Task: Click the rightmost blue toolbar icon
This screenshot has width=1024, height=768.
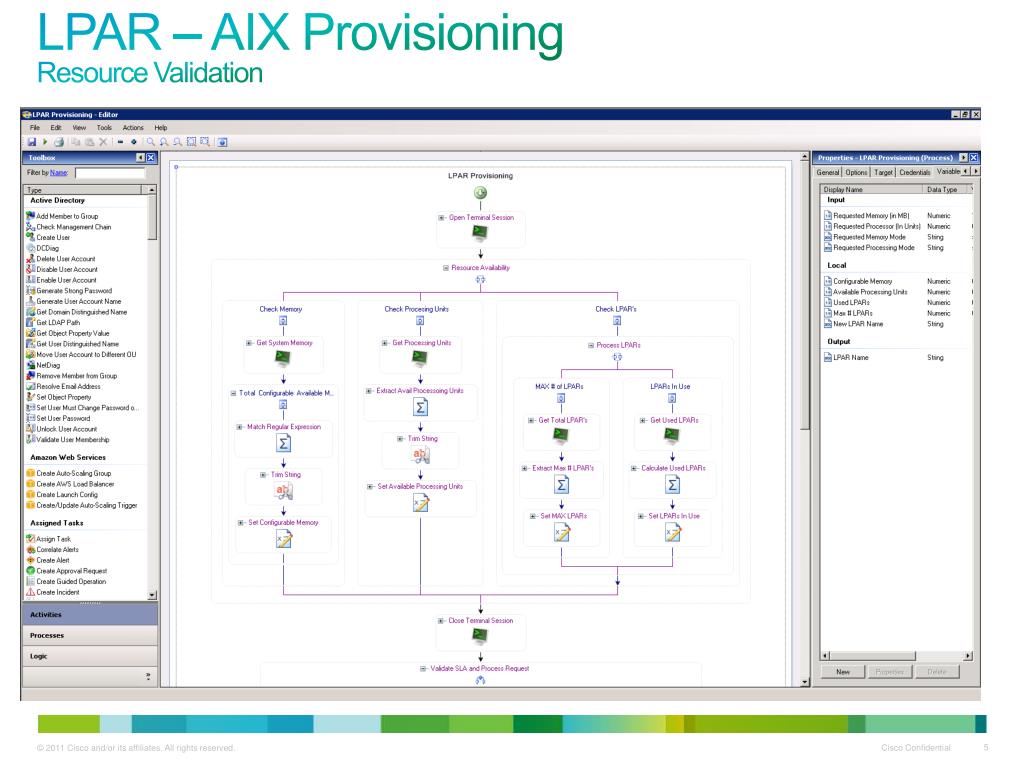Action: [222, 142]
